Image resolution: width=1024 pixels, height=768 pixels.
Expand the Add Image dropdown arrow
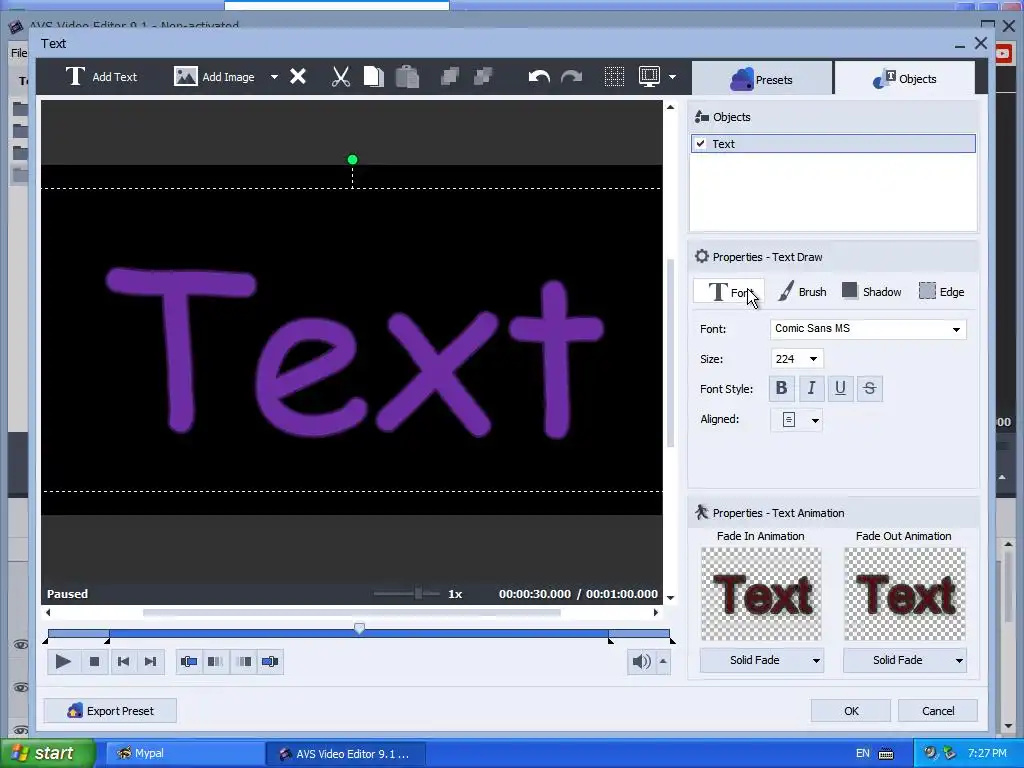pos(274,77)
